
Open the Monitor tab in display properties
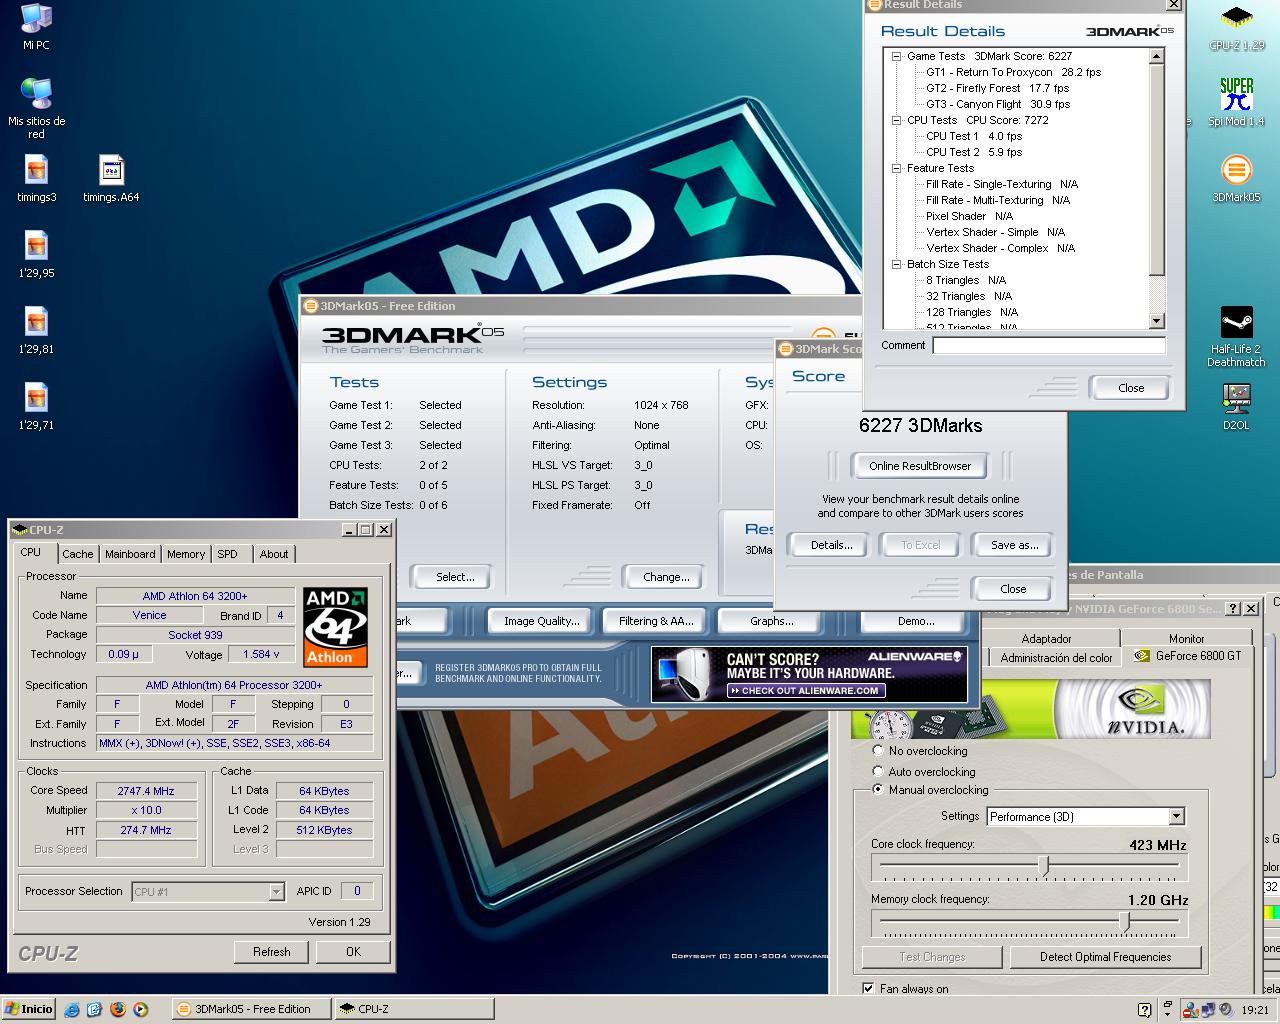(1187, 639)
